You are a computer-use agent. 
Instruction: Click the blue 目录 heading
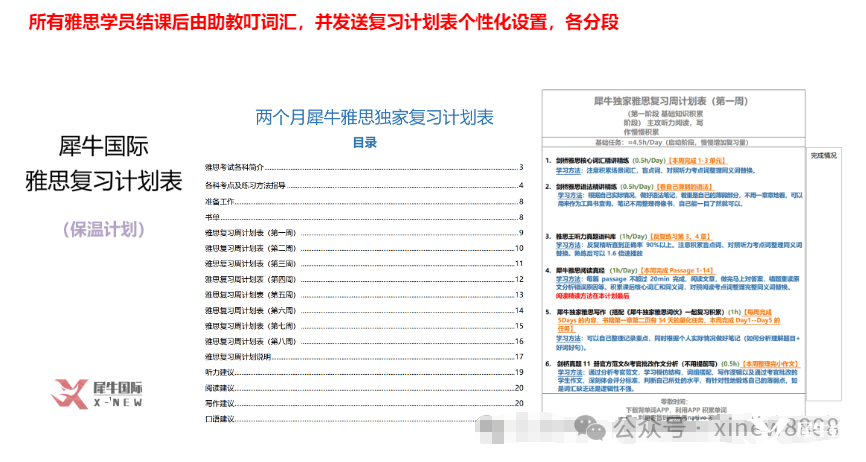[365, 143]
